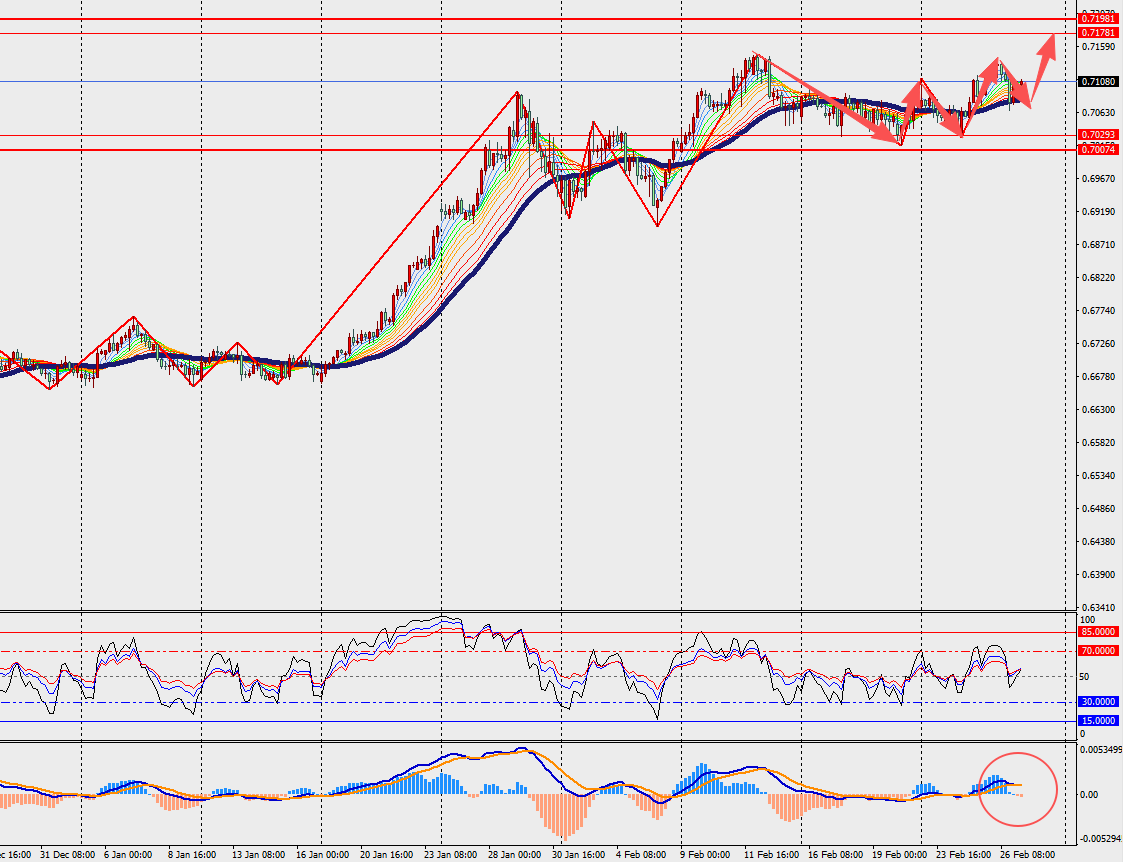Select the 0.70293 support level label
1124x862 pixels.
pyautogui.click(x=1097, y=135)
